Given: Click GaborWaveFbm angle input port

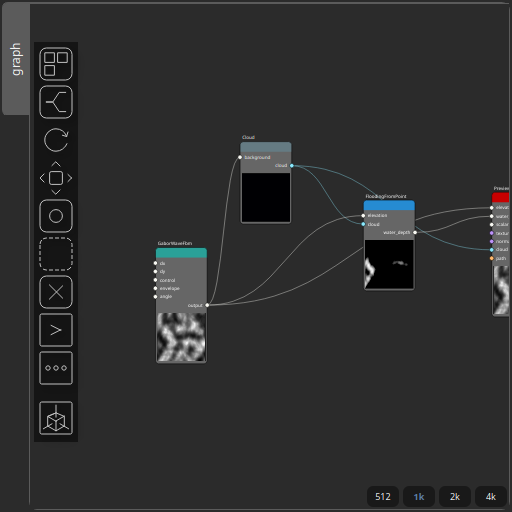Looking at the screenshot, I should pyautogui.click(x=155, y=297).
